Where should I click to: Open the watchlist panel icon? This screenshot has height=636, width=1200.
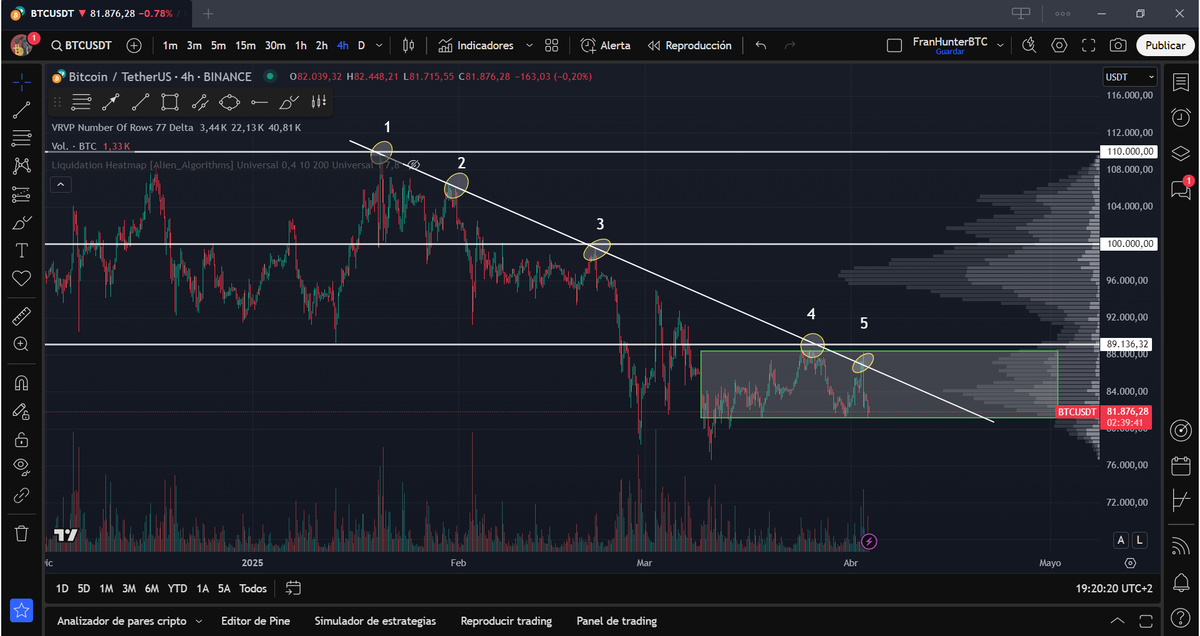(1180, 83)
